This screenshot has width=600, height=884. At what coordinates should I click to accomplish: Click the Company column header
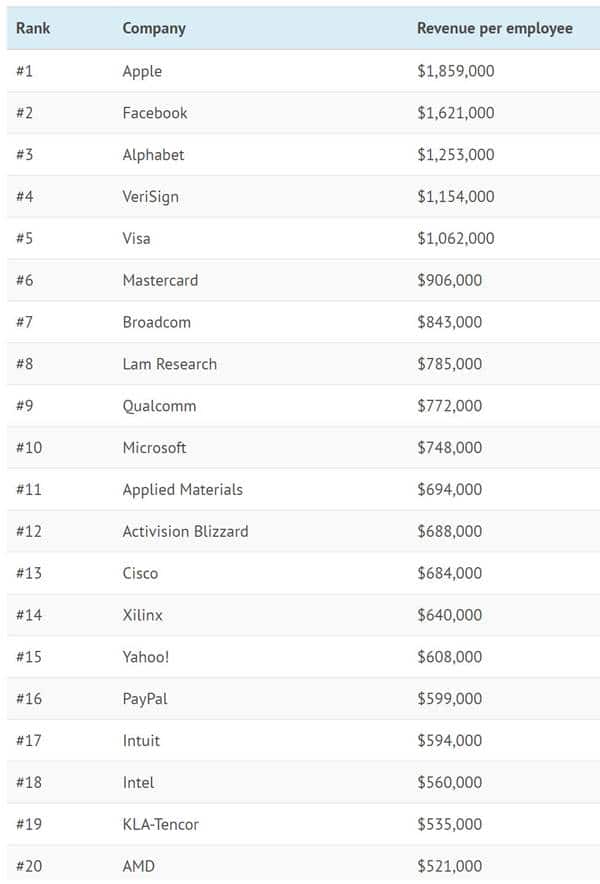point(154,28)
